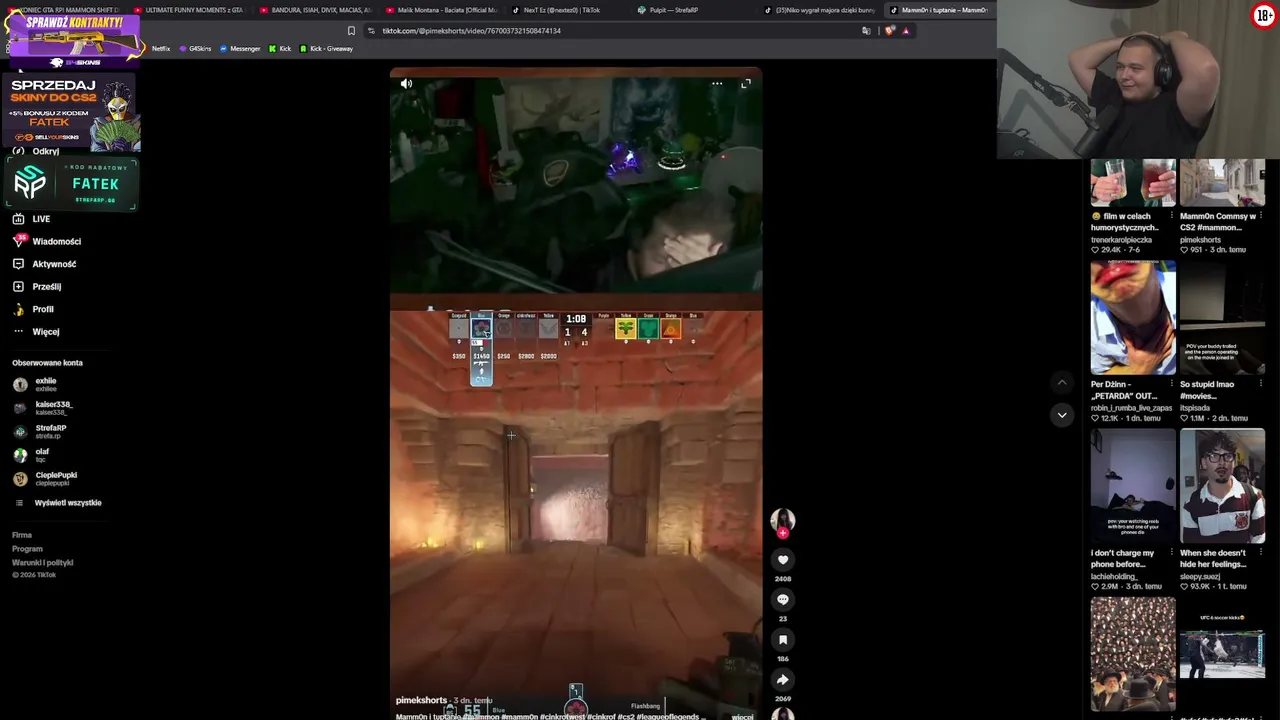Open the Netflix bookmark
This screenshot has width=1280, height=720.
[x=161, y=49]
